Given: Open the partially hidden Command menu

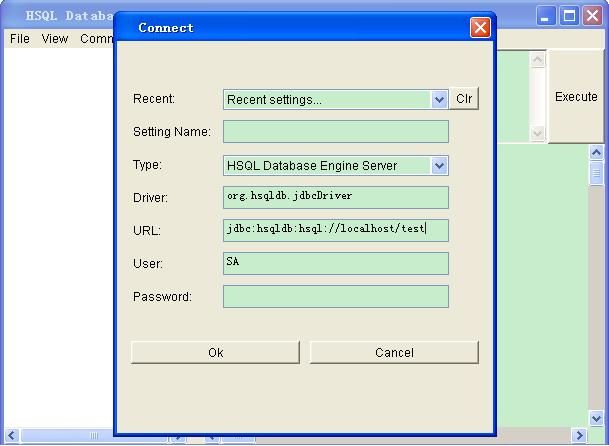Looking at the screenshot, I should 96,39.
